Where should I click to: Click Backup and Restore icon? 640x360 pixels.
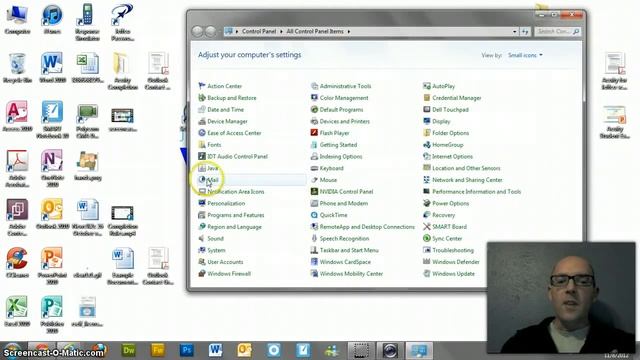tap(202, 98)
